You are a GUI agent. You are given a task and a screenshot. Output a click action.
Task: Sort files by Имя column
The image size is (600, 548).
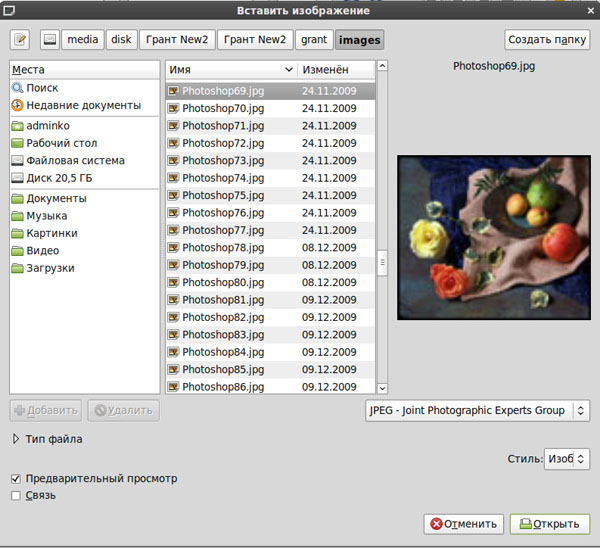pyautogui.click(x=231, y=70)
